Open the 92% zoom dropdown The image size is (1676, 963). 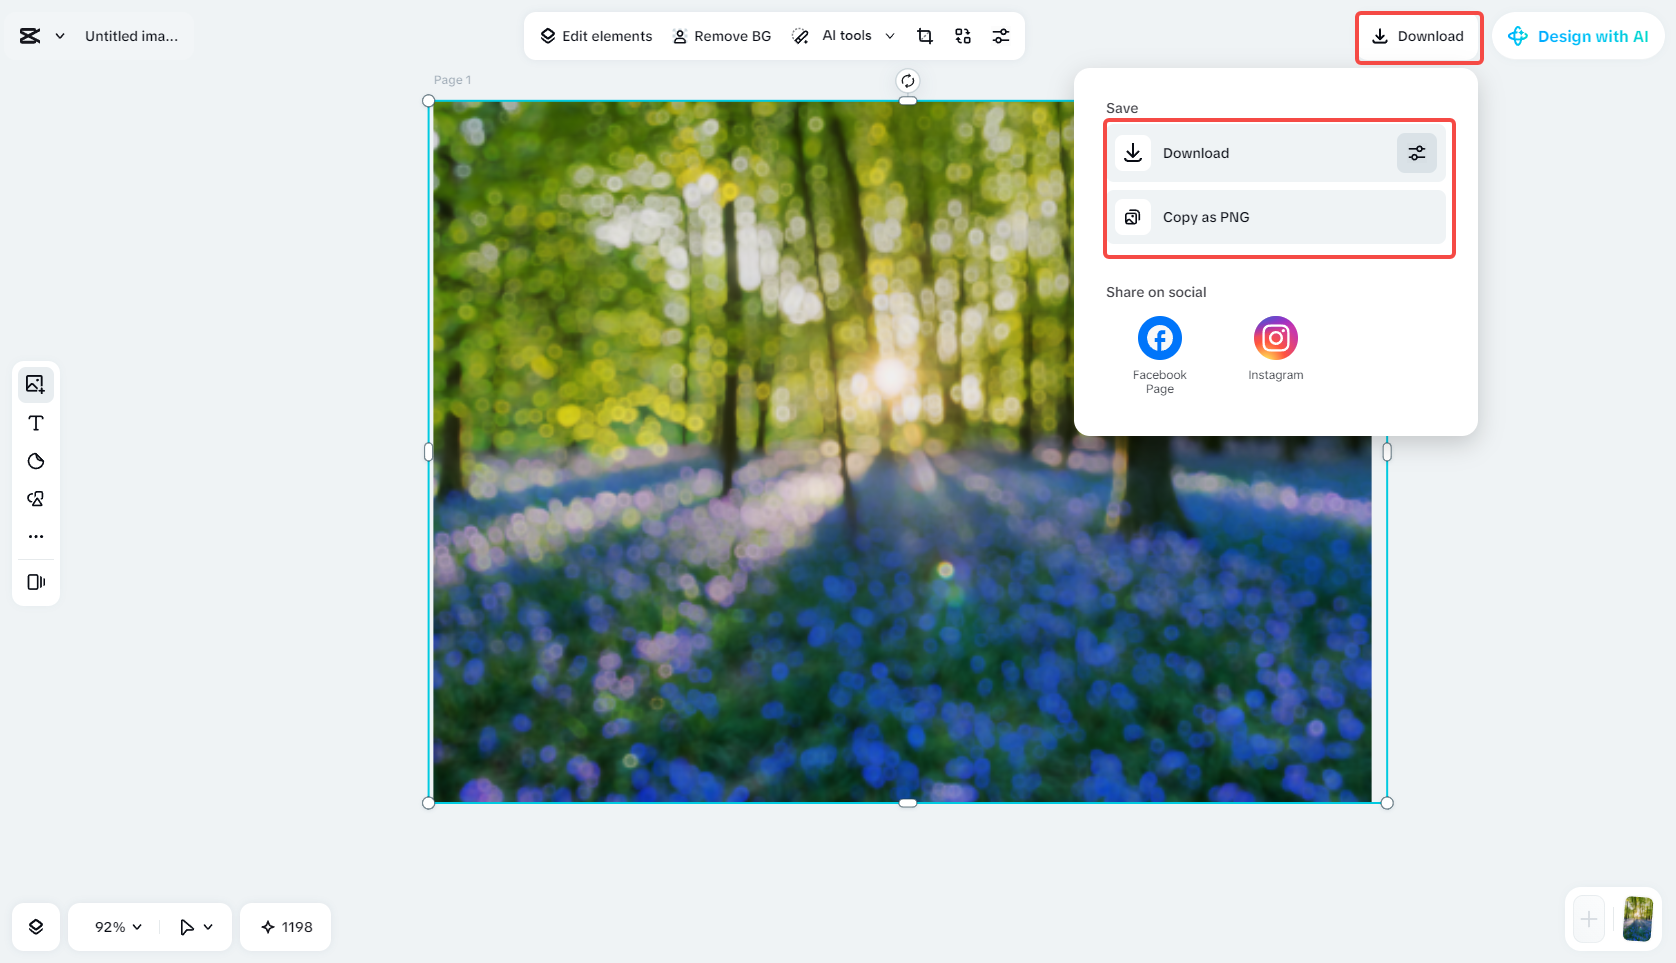pyautogui.click(x=118, y=927)
